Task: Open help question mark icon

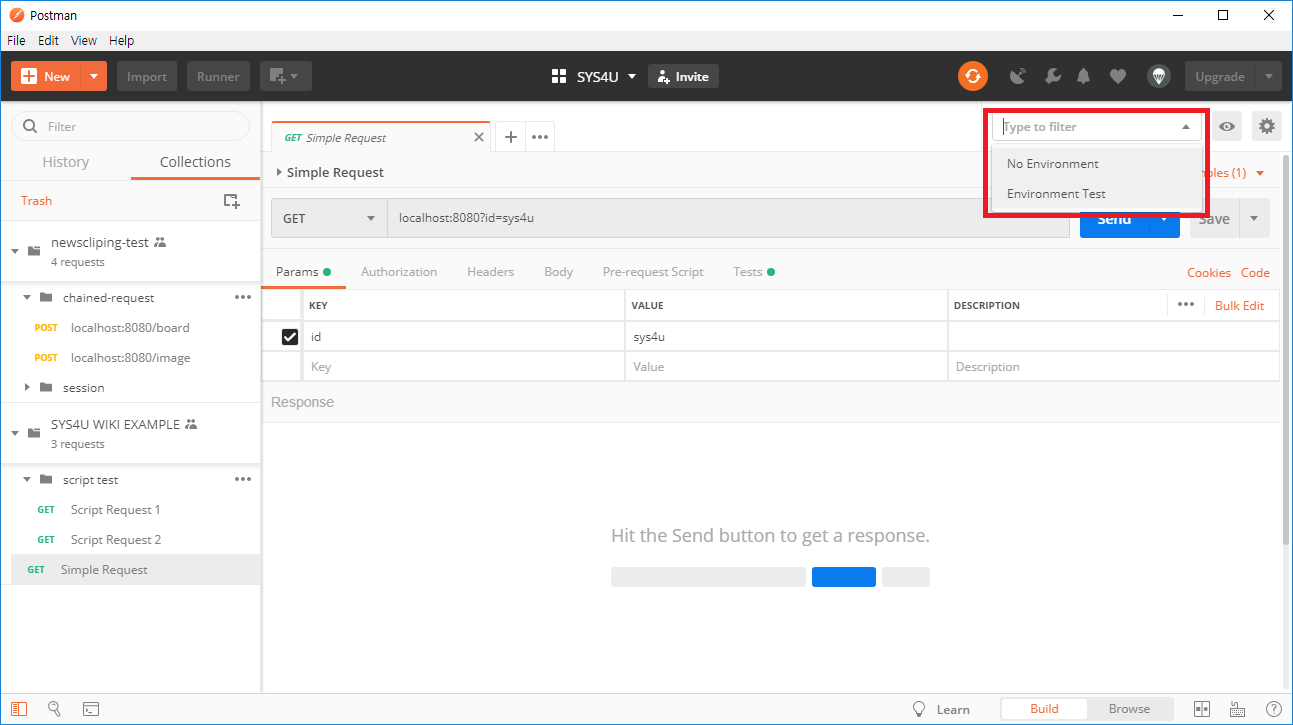Action: click(x=1273, y=709)
